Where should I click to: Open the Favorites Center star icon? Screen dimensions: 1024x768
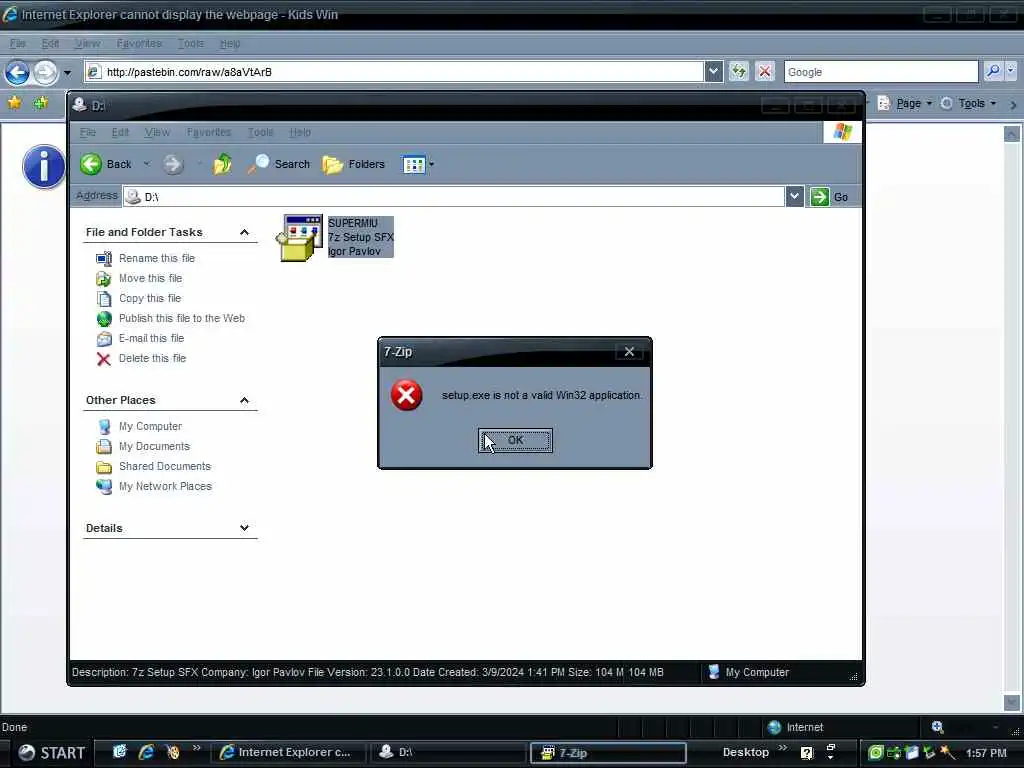click(x=15, y=103)
